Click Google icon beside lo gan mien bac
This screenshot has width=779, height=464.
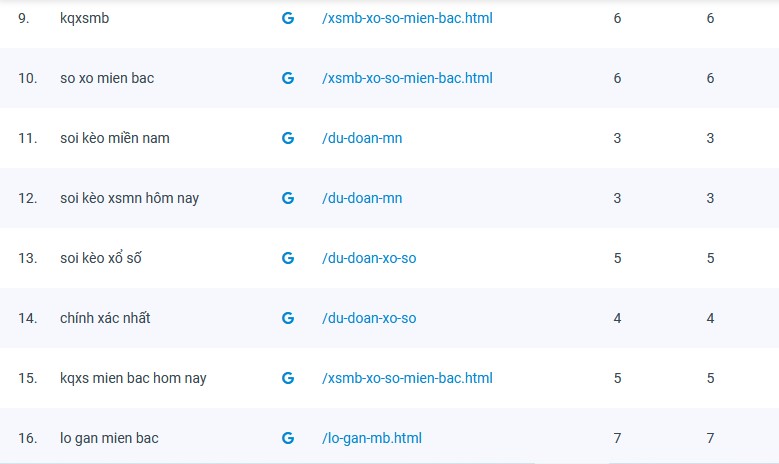pos(288,438)
